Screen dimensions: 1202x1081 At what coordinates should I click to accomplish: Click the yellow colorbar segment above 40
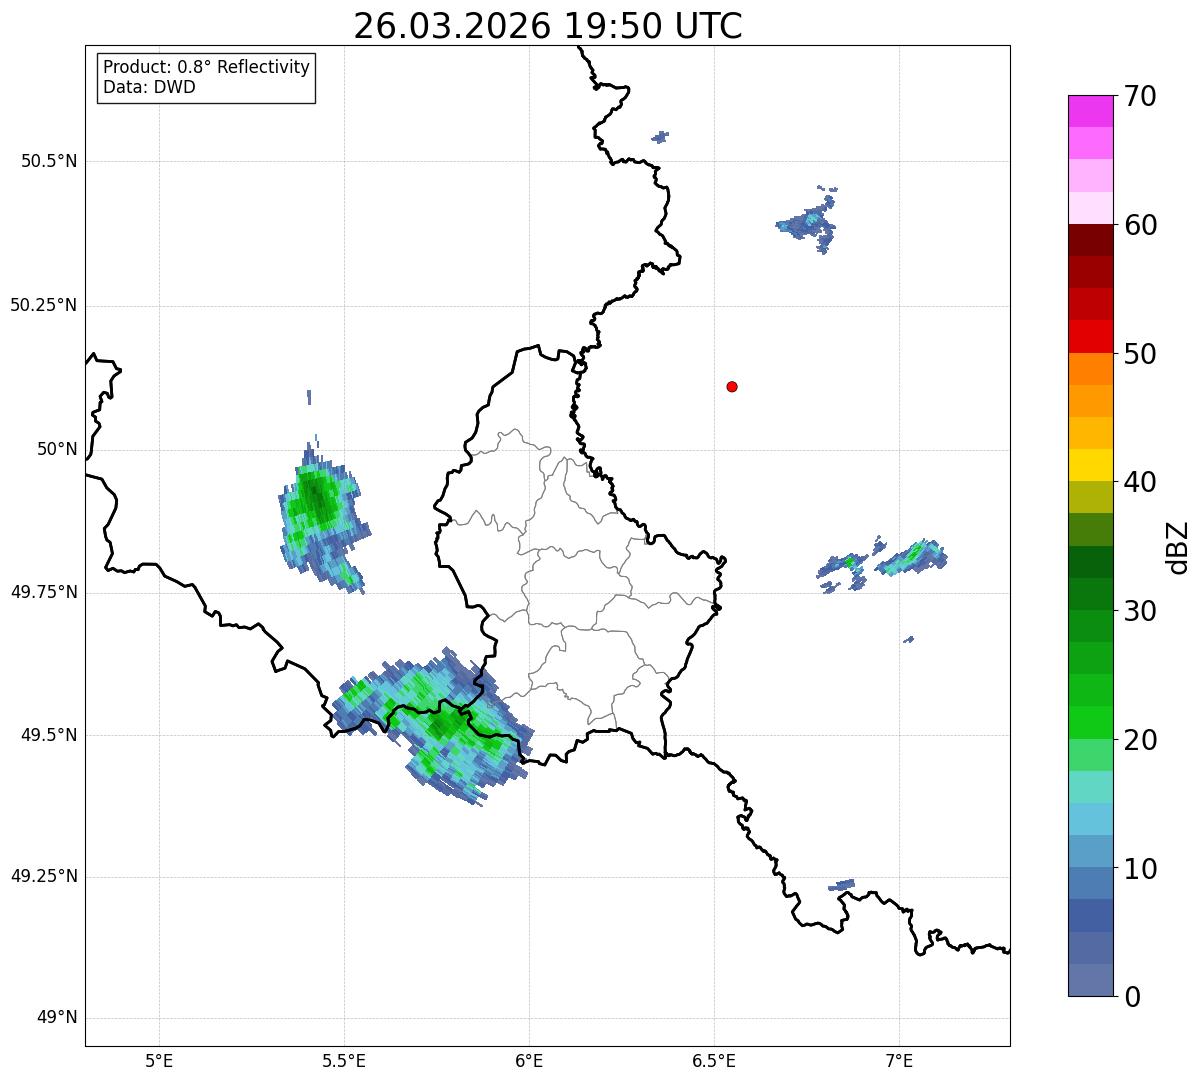[1091, 465]
